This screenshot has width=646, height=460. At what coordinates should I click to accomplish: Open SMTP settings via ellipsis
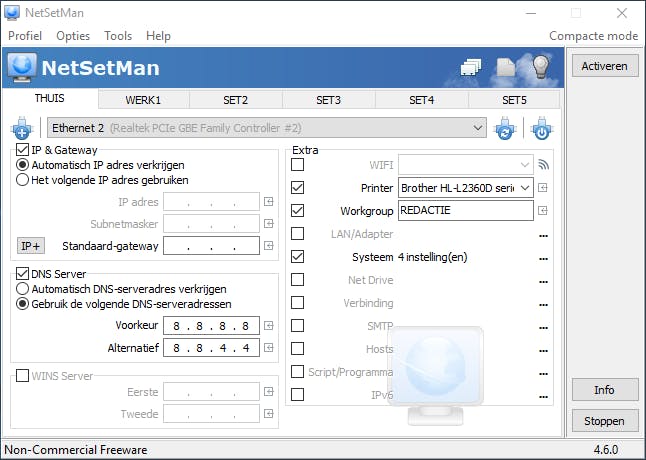[543, 328]
